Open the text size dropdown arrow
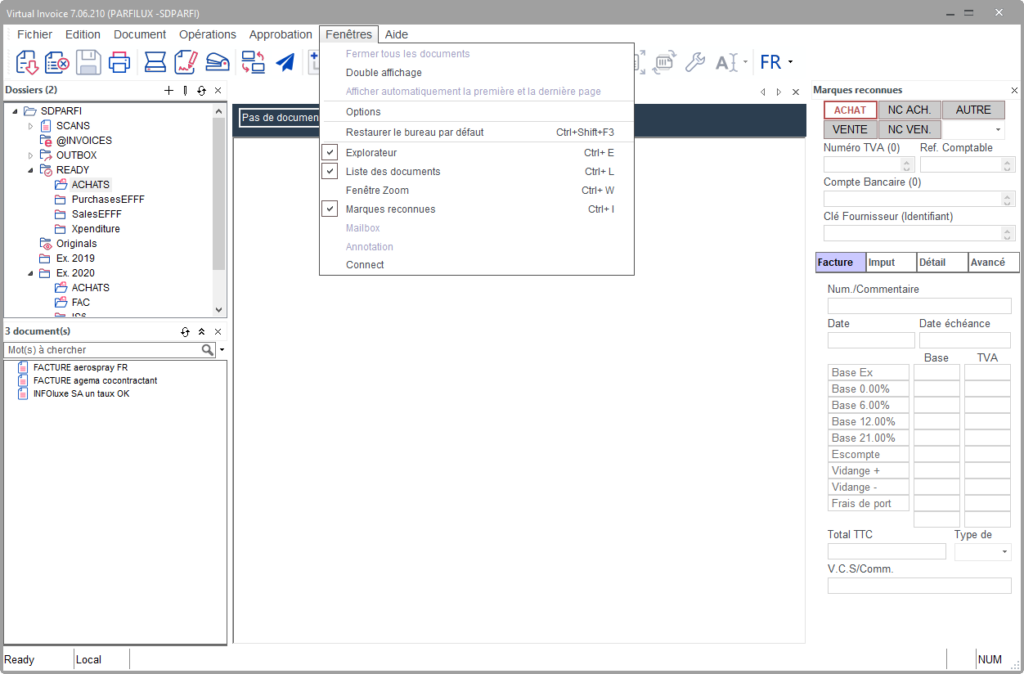 point(745,63)
